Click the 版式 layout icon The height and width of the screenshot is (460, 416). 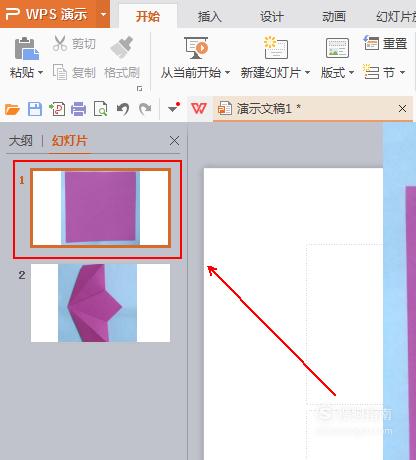click(x=337, y=48)
